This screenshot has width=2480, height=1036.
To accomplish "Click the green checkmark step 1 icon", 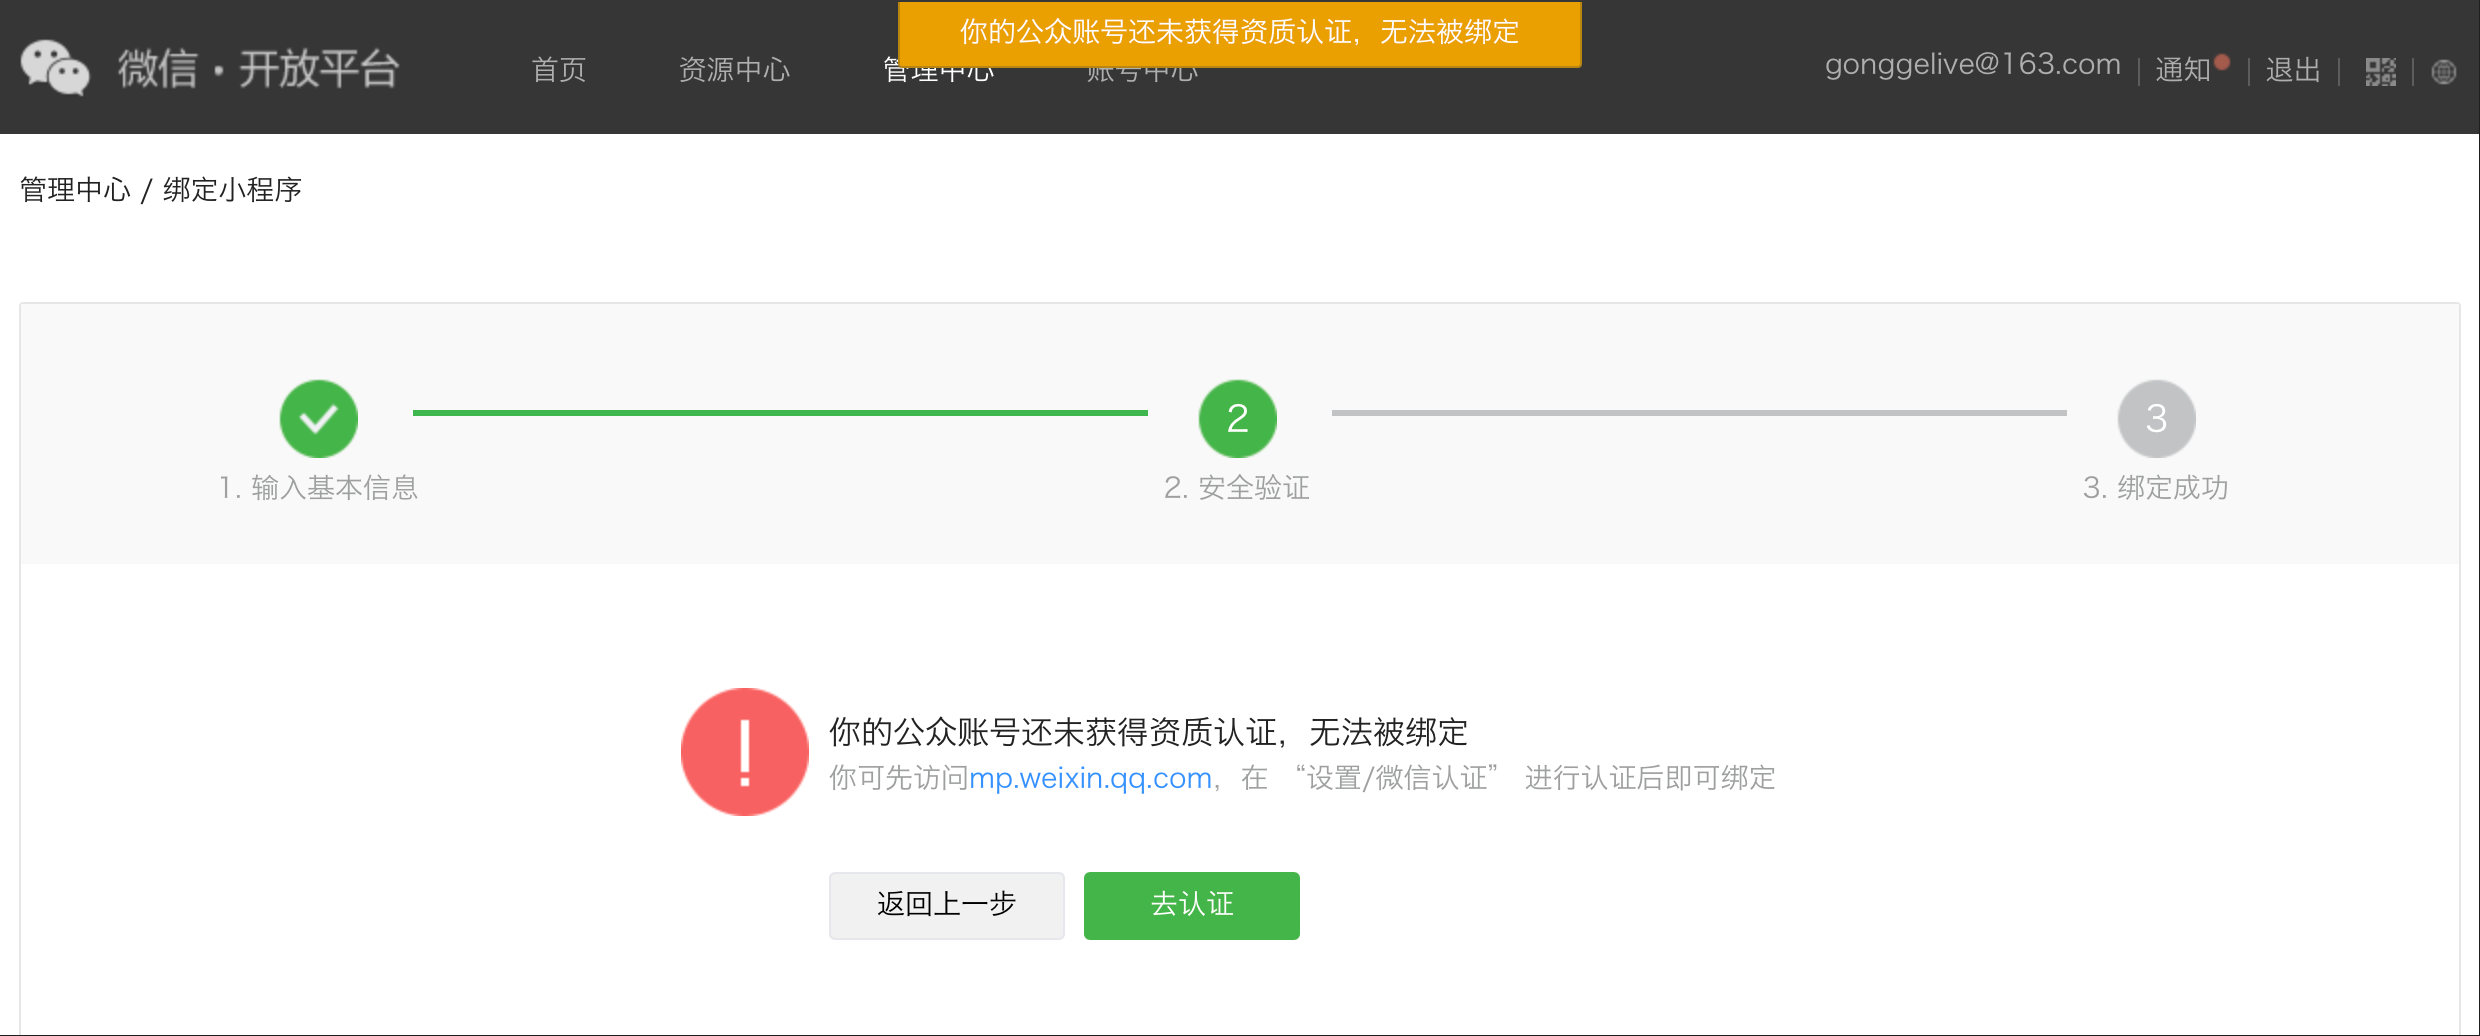I will 319,418.
